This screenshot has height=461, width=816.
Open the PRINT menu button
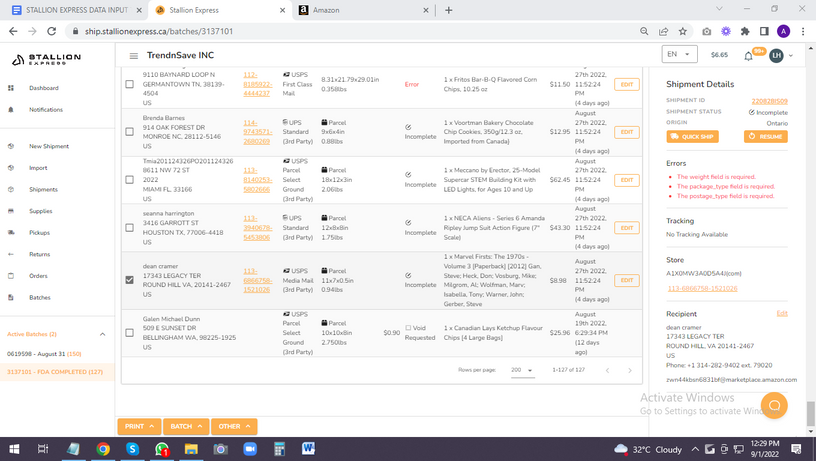click(138, 426)
